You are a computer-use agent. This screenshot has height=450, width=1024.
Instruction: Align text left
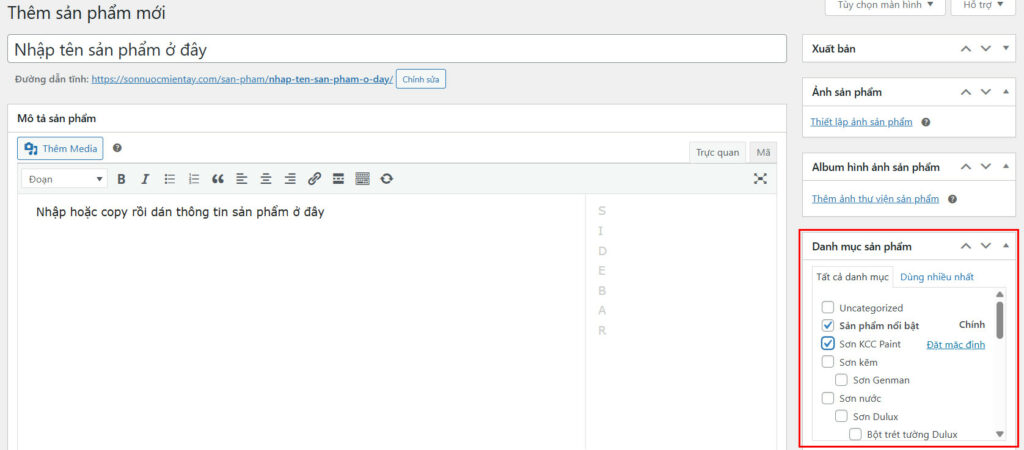[x=242, y=179]
